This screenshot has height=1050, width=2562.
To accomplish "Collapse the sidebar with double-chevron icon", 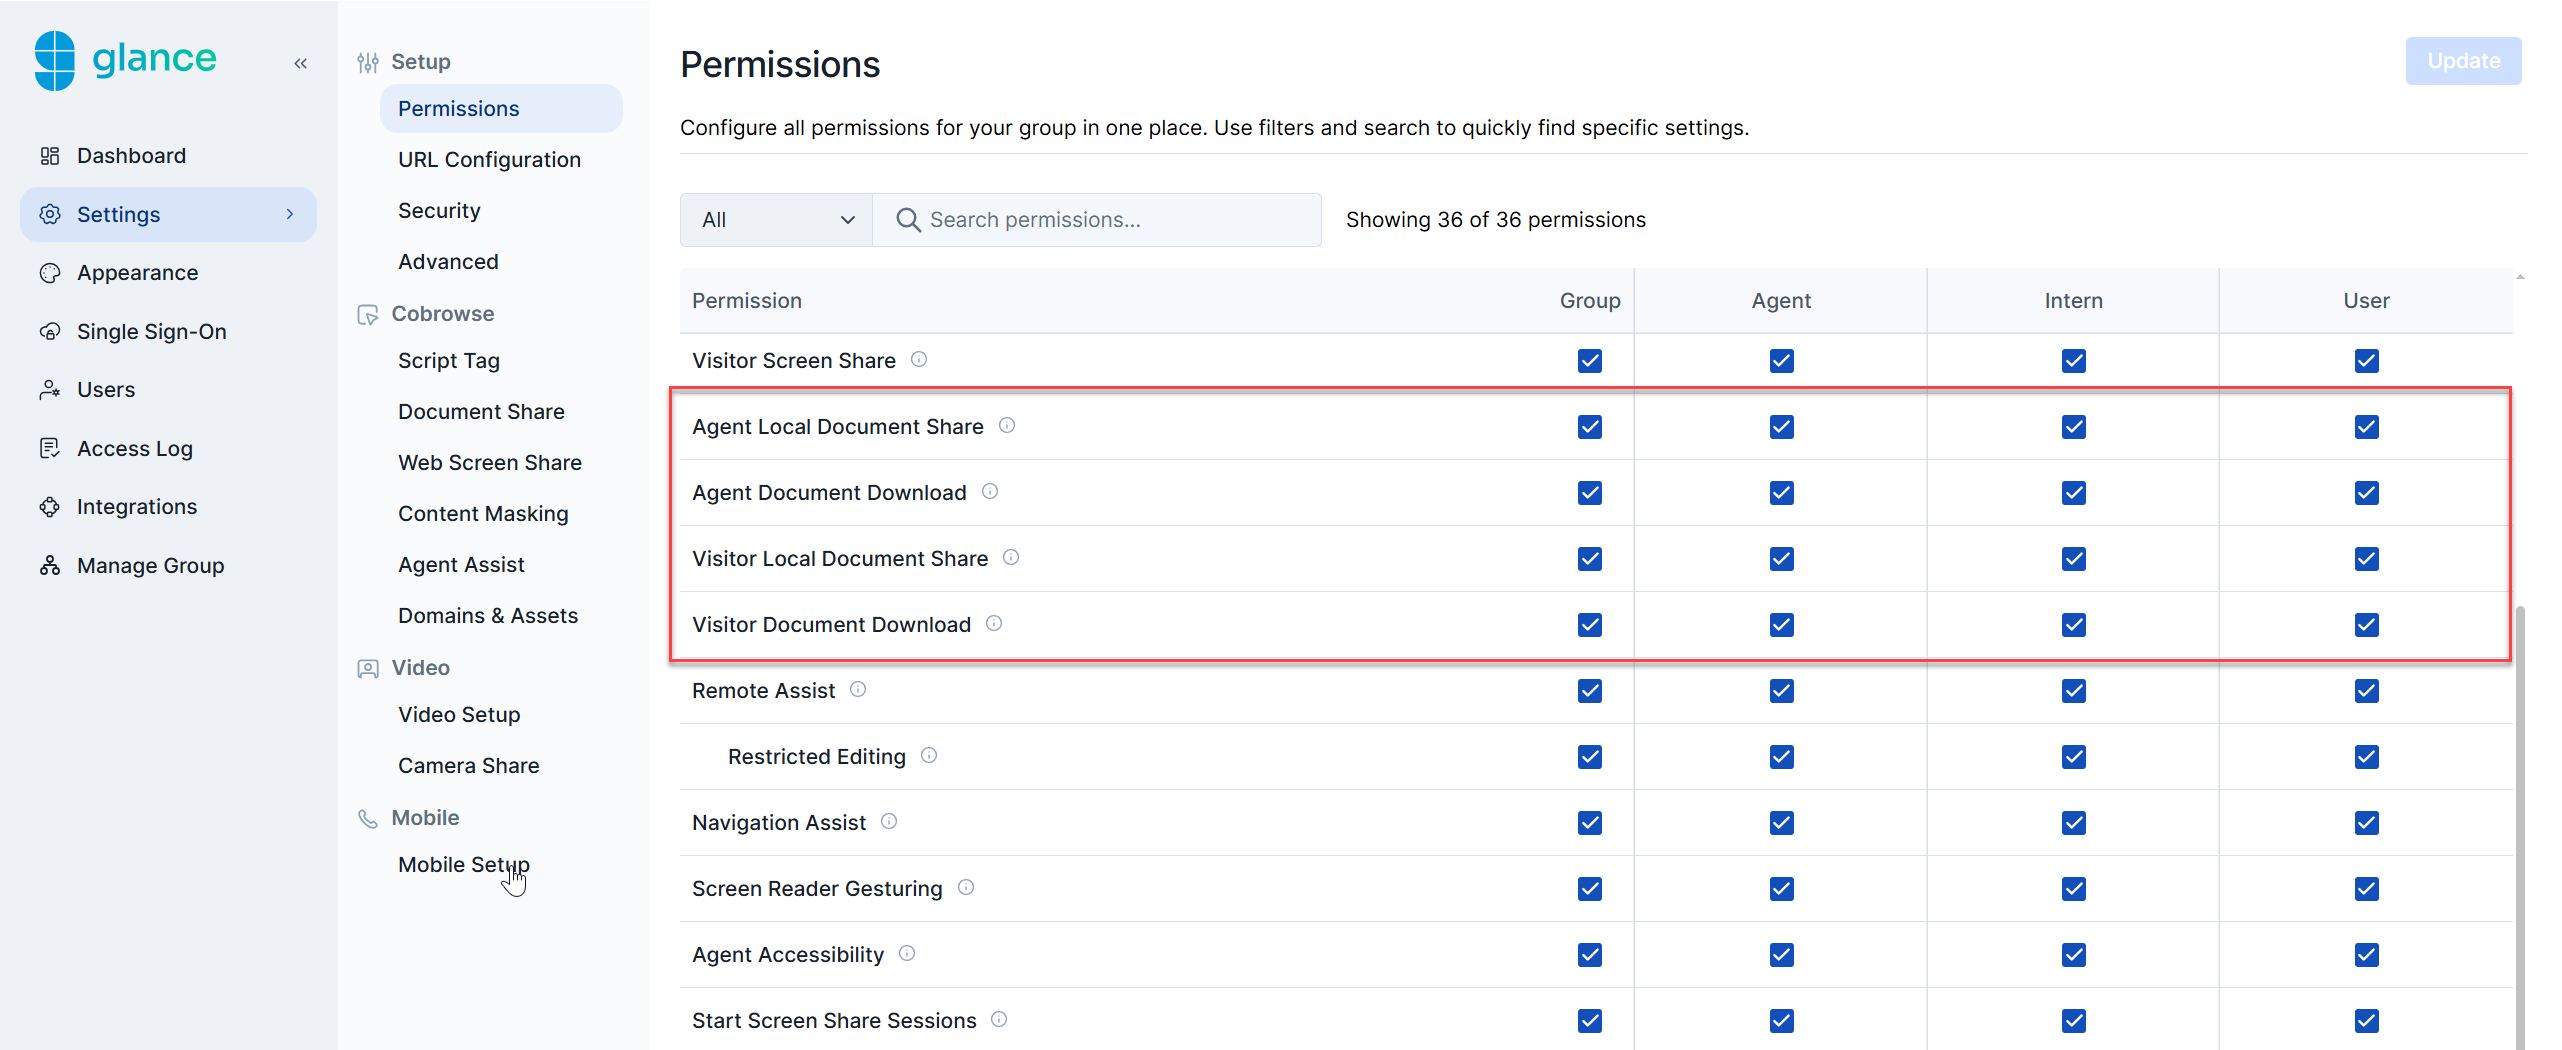I will click(x=300, y=63).
